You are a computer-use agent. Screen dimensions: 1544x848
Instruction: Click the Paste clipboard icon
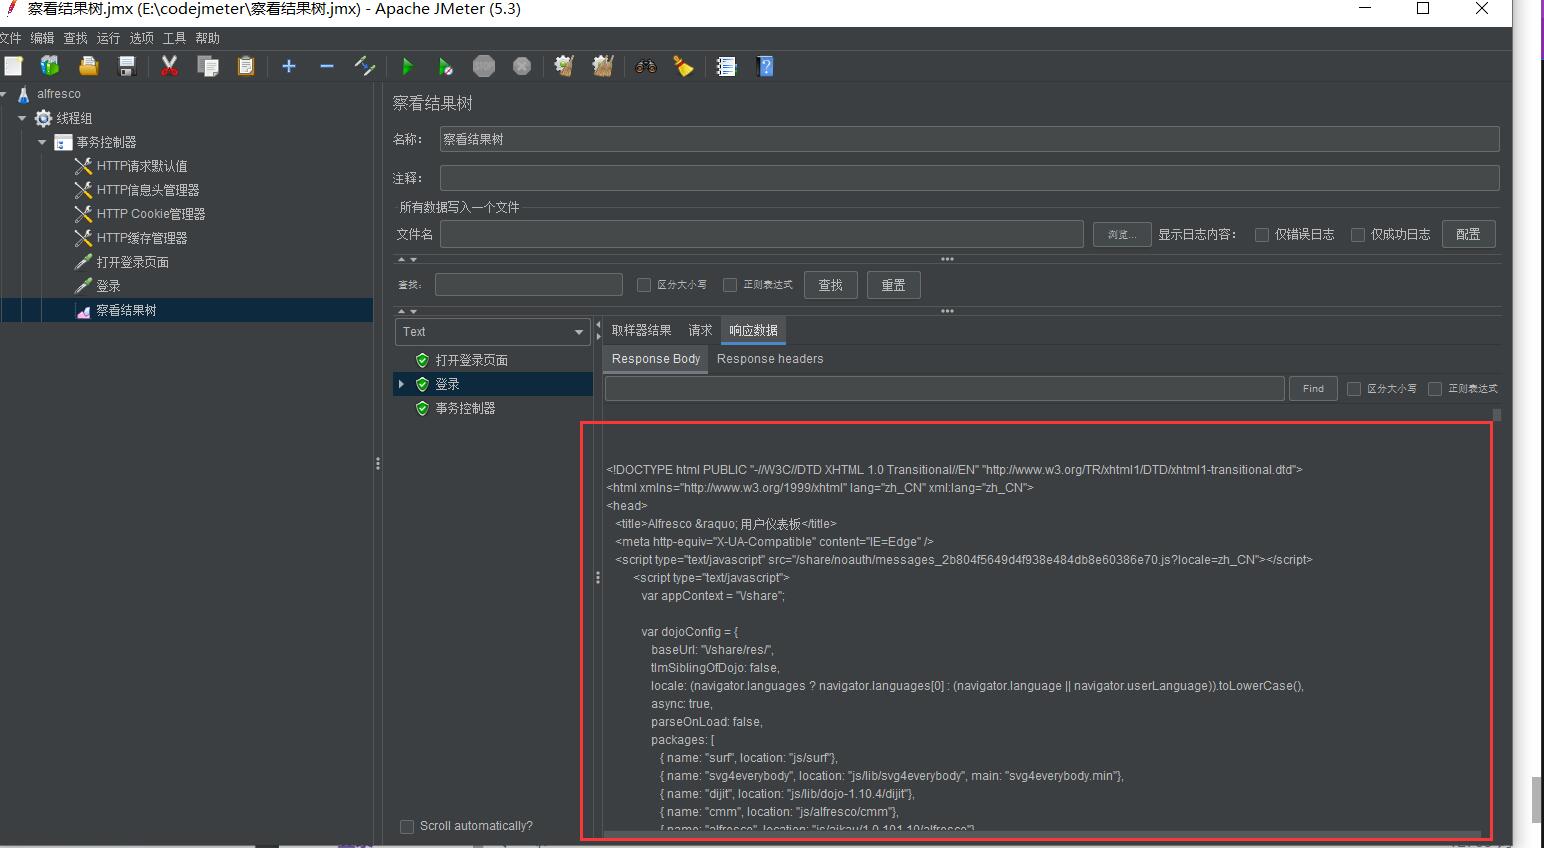tap(246, 66)
